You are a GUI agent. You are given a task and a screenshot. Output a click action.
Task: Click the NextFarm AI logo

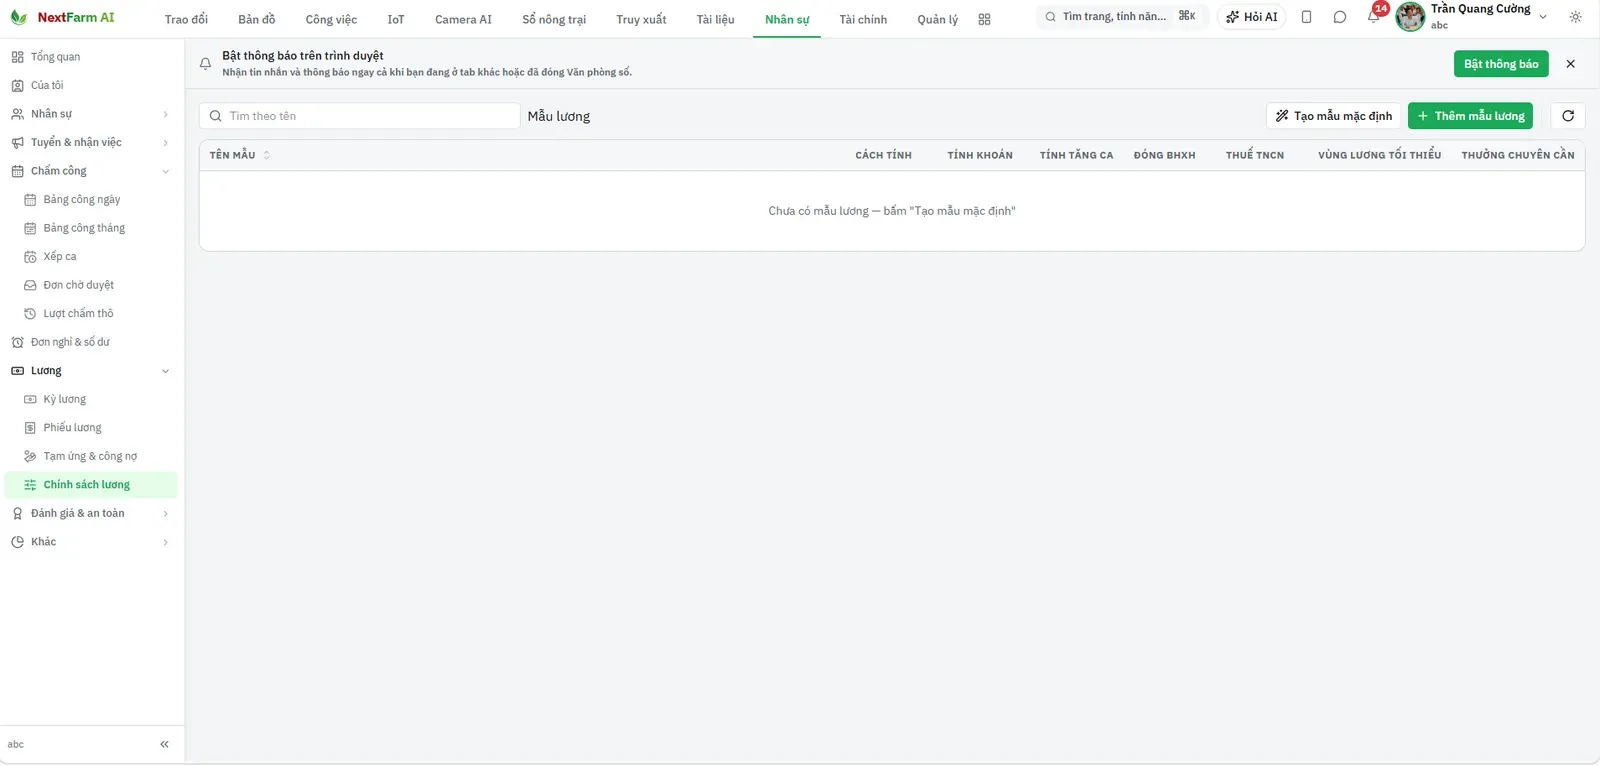click(x=62, y=18)
